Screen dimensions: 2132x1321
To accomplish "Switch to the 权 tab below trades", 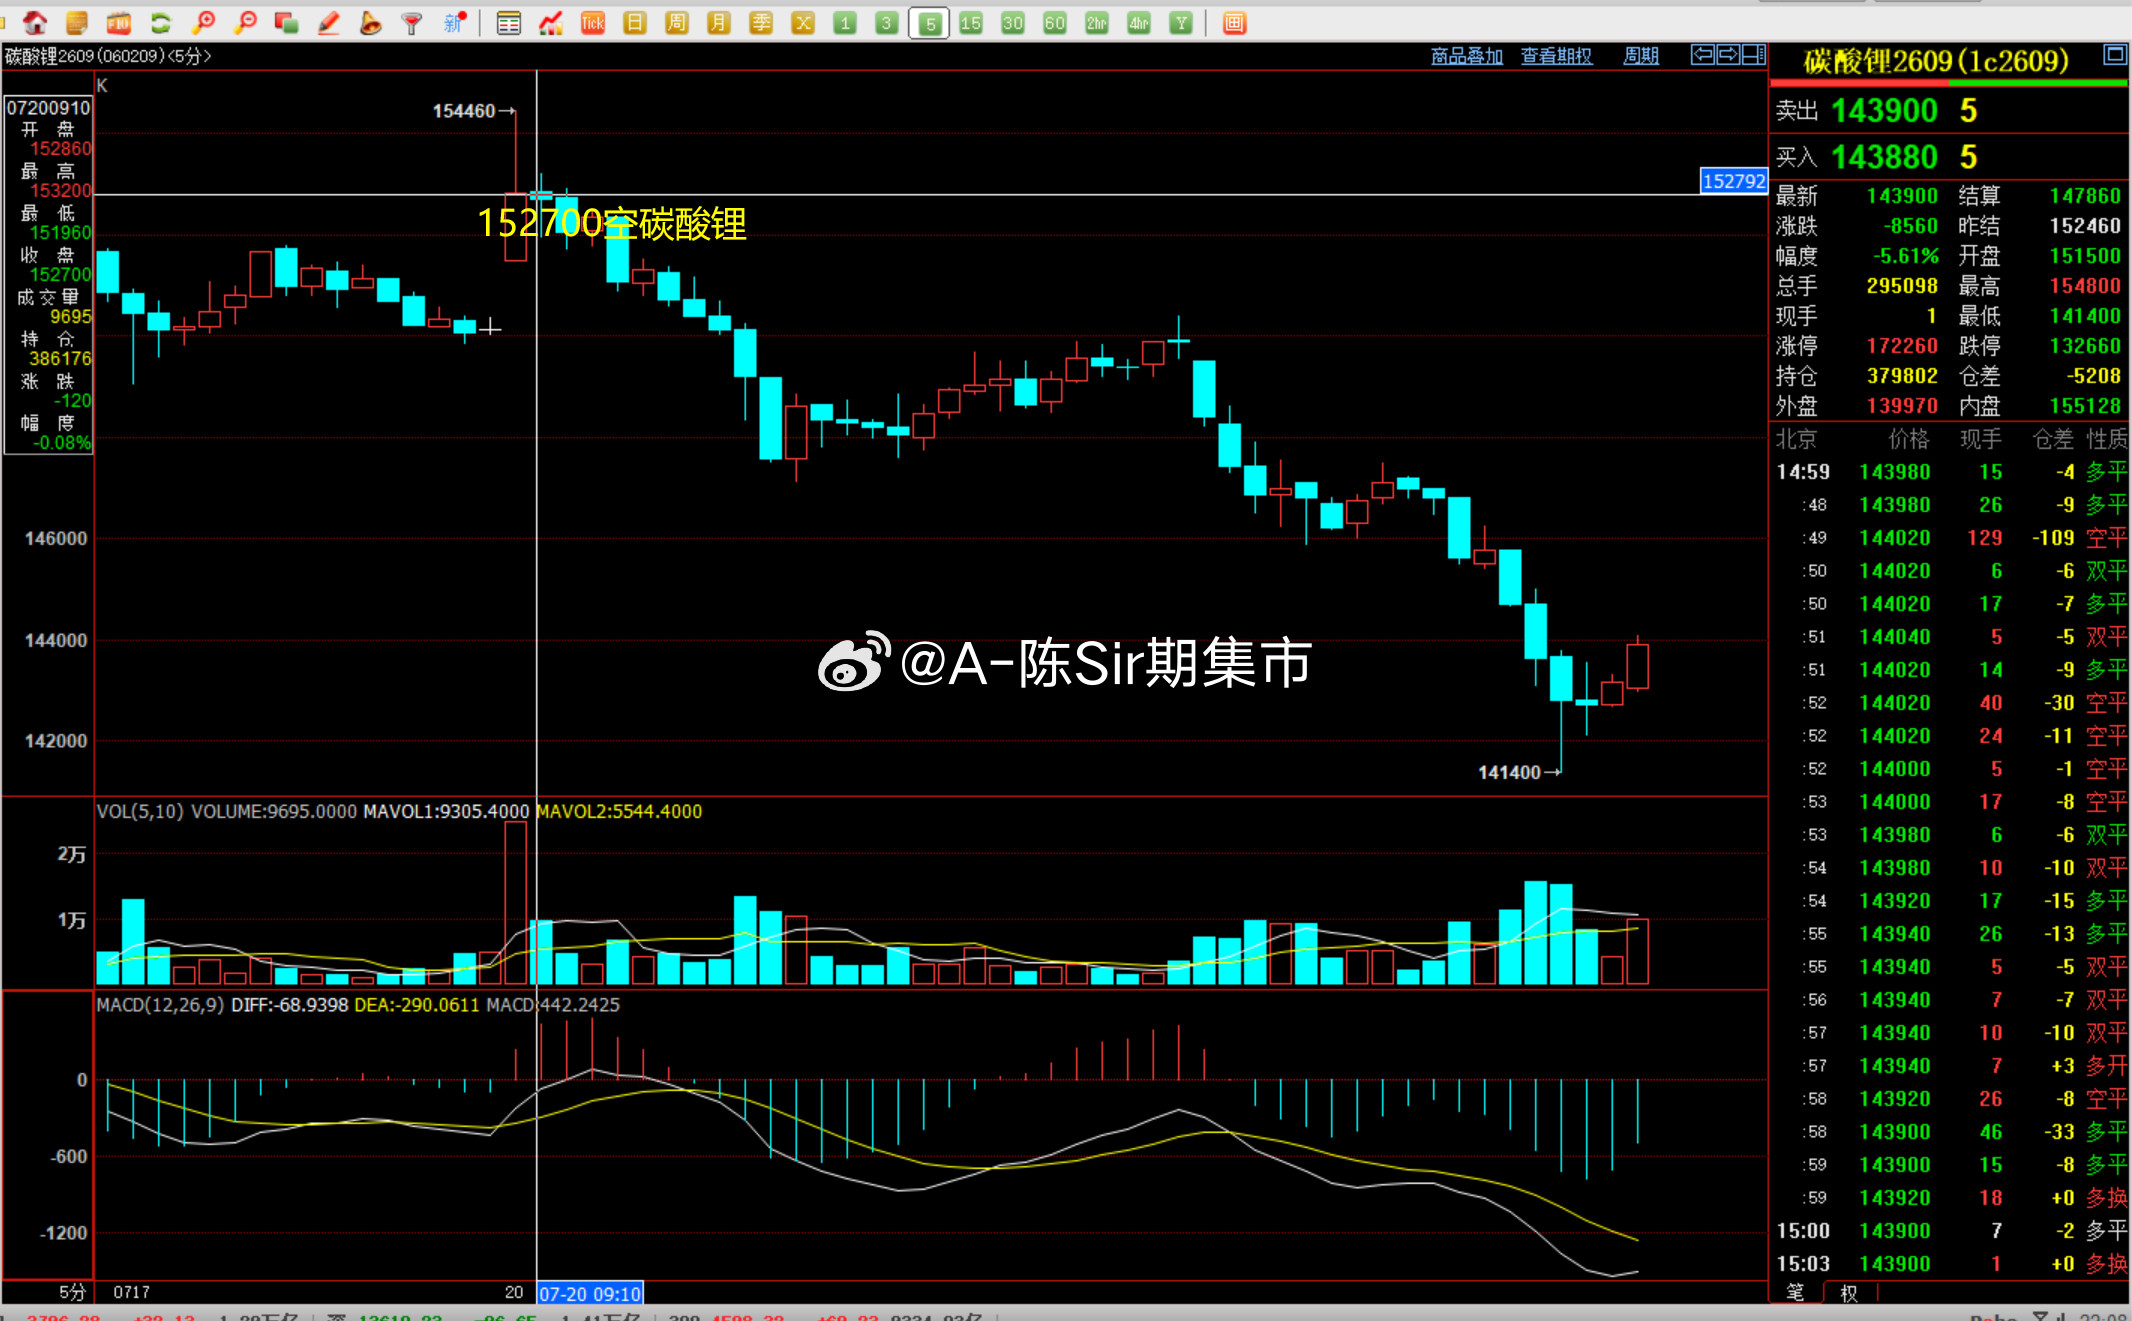I will 1849,1292.
